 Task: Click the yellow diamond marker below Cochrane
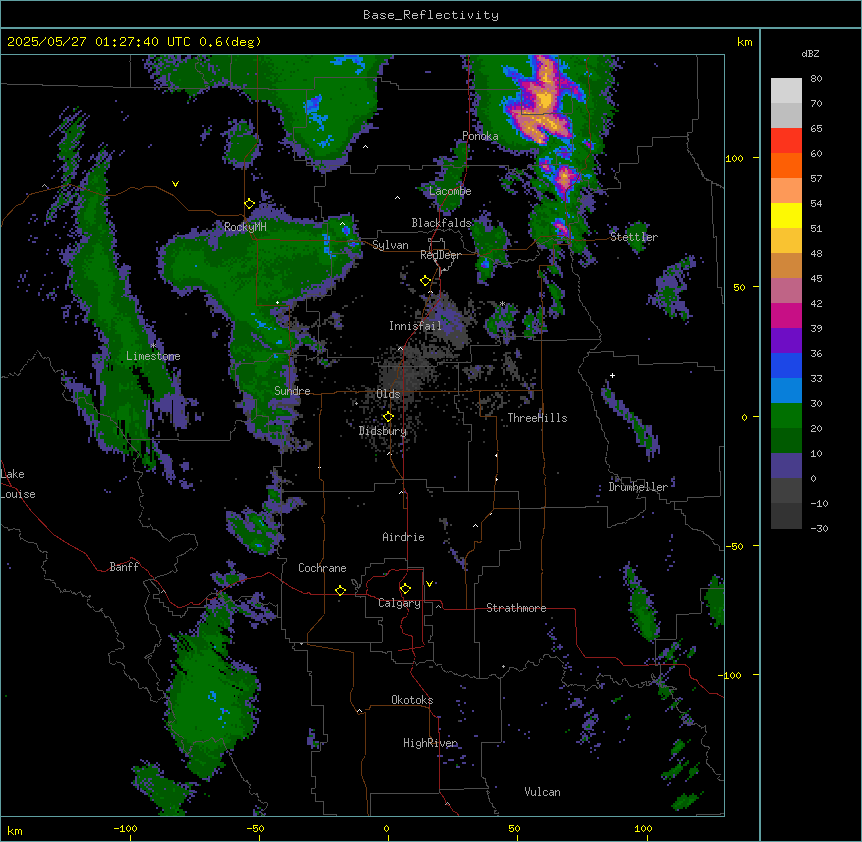pyautogui.click(x=340, y=590)
